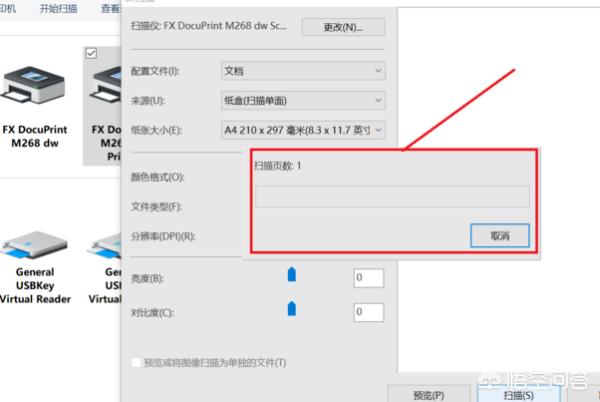The image size is (600, 402).
Task: Click the partially visible 印机 toolbar item
Action: [x=12, y=8]
